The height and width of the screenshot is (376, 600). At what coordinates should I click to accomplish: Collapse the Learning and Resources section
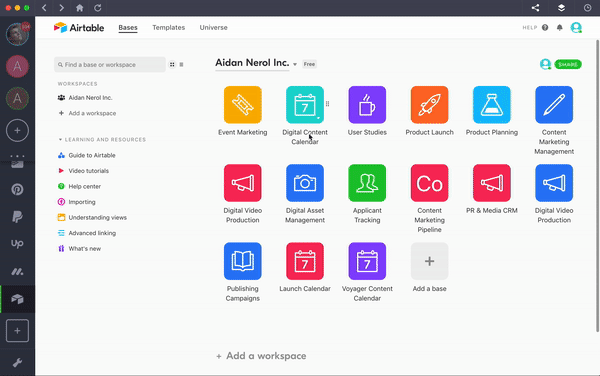[60, 140]
